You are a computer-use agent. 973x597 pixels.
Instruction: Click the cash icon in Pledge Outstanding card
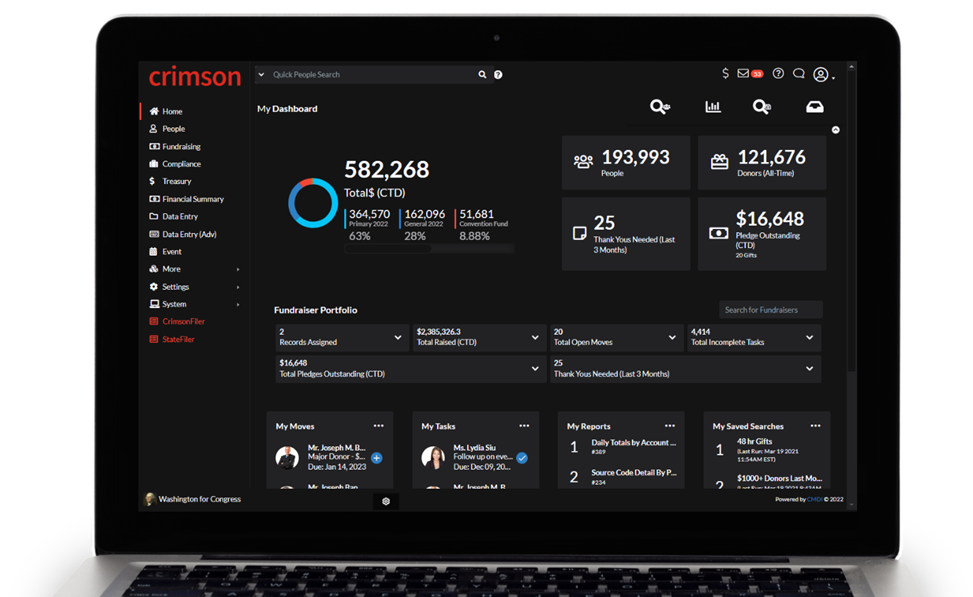coord(719,233)
